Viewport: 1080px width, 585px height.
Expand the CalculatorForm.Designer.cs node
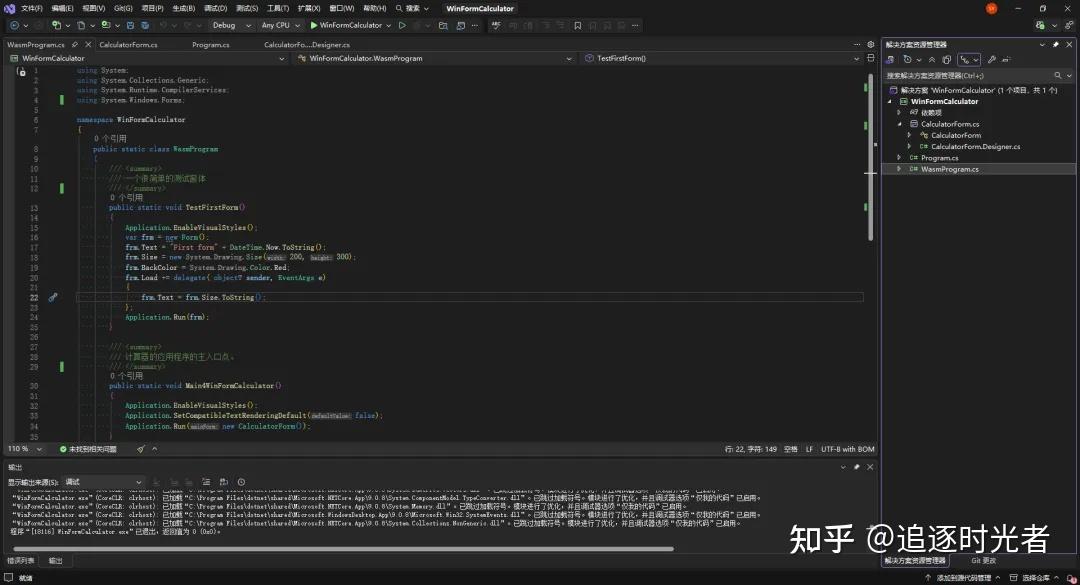tap(909, 147)
